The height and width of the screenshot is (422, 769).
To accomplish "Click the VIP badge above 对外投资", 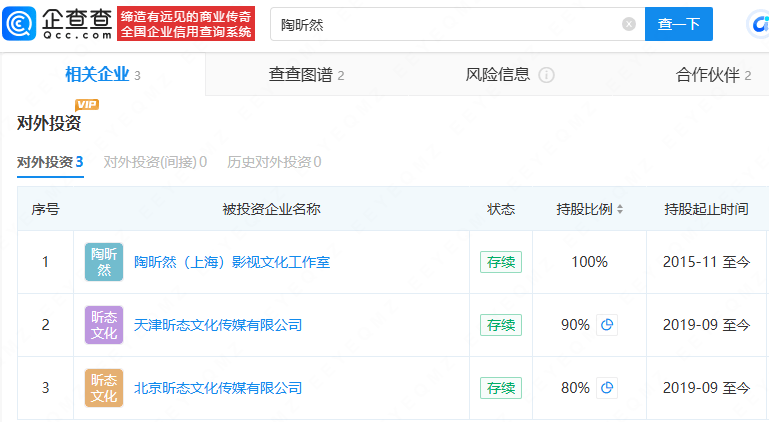I will pyautogui.click(x=87, y=105).
